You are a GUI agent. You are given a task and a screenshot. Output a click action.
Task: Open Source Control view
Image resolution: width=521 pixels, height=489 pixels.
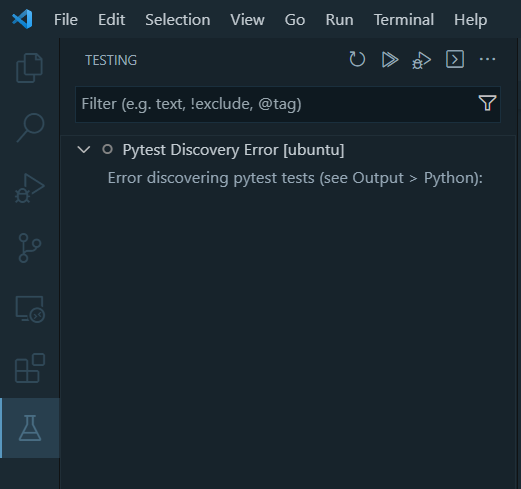coord(29,248)
